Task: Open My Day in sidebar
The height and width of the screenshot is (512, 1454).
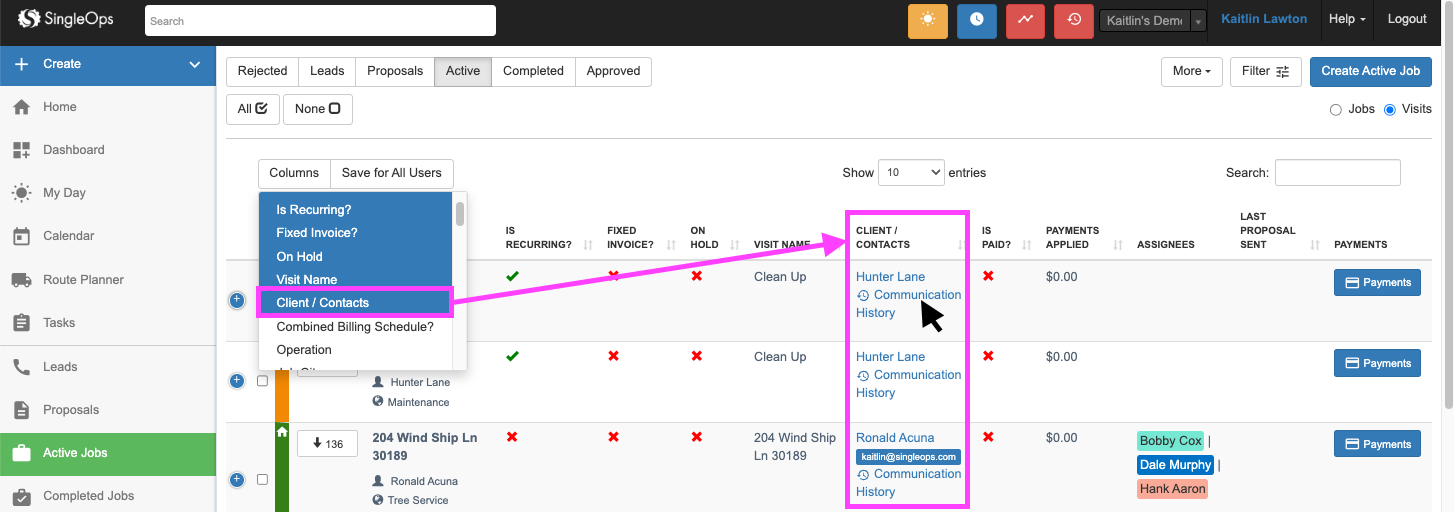Action: (x=64, y=193)
